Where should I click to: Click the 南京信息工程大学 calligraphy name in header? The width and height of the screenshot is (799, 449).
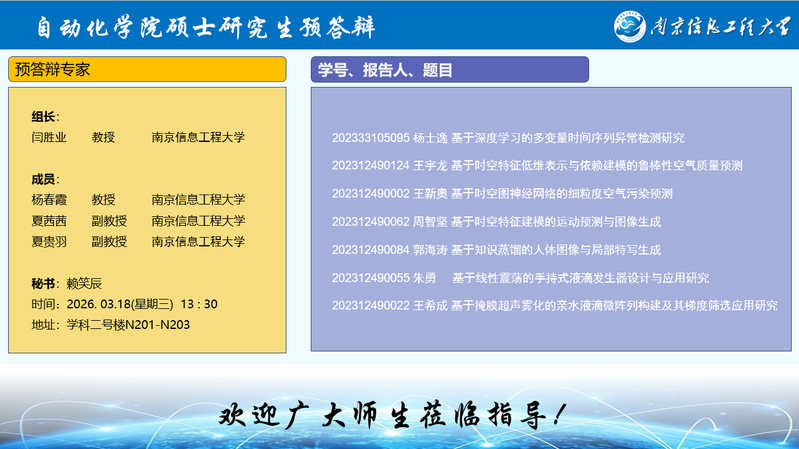[716, 25]
